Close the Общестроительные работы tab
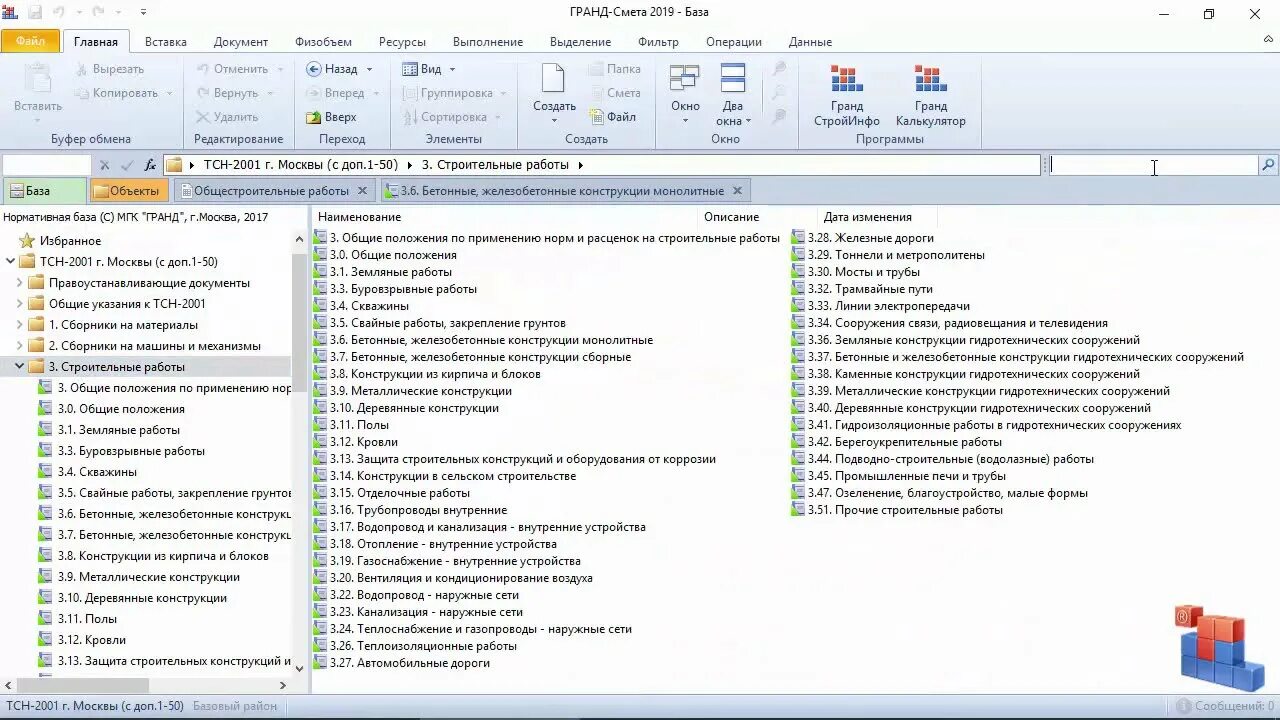The width and height of the screenshot is (1280, 720). pyautogui.click(x=362, y=191)
